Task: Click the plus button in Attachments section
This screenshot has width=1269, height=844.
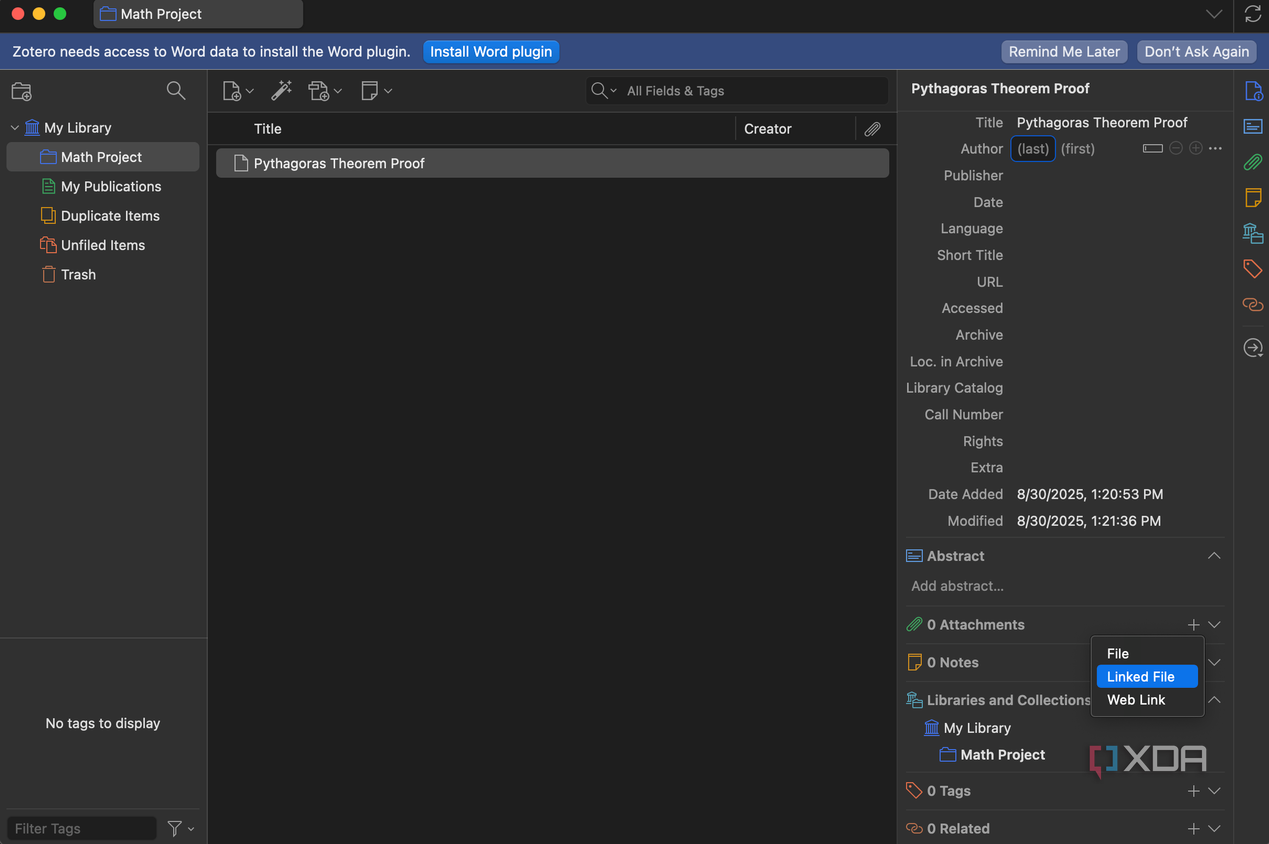Action: tap(1193, 625)
